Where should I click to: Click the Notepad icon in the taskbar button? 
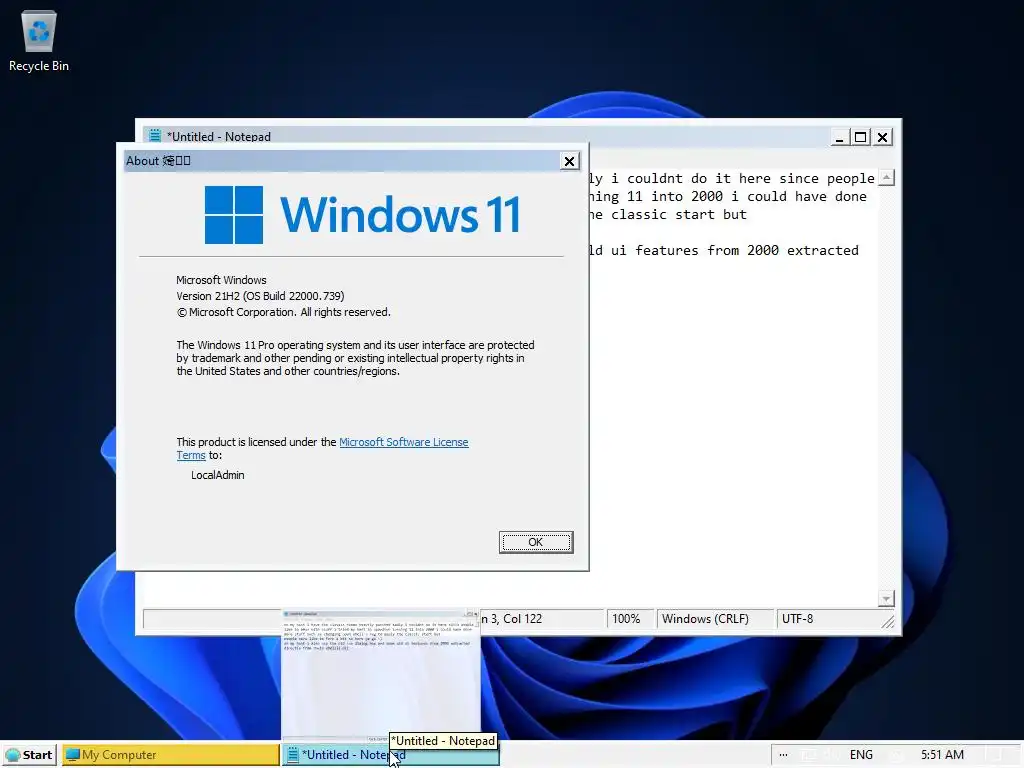[x=293, y=755]
